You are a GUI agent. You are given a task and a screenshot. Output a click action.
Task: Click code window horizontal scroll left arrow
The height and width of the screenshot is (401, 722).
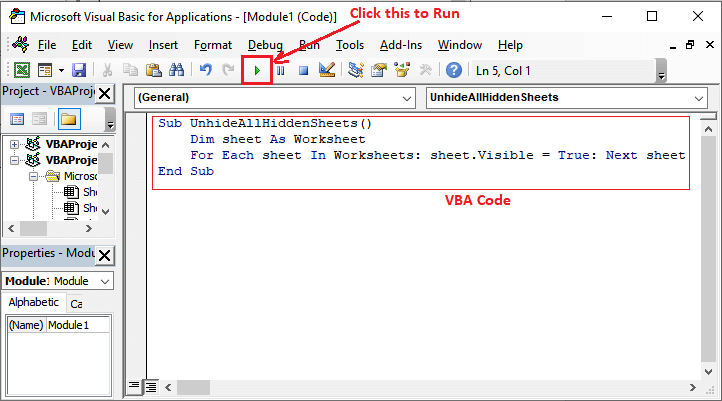click(169, 388)
